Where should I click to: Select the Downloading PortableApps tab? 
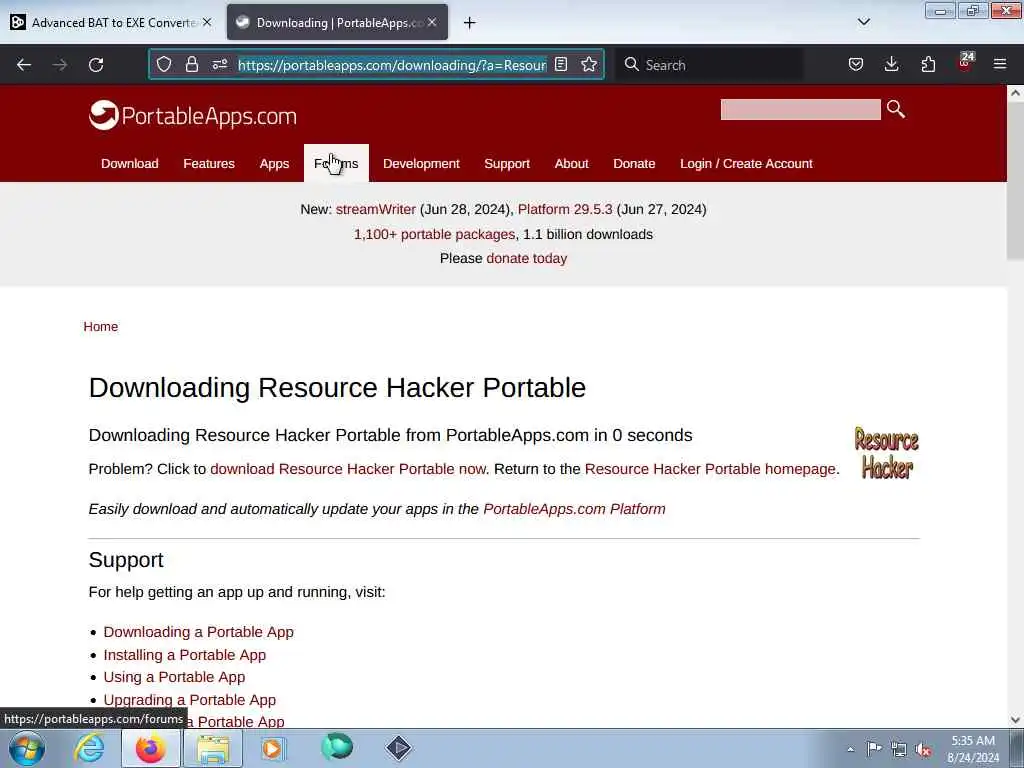[337, 22]
